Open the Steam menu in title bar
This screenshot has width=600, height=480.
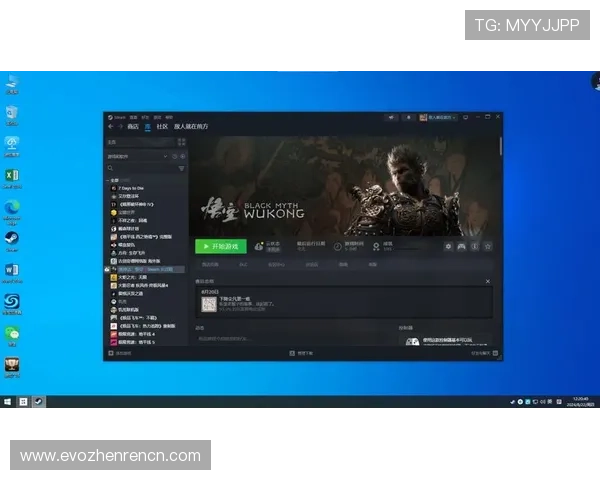[117, 116]
